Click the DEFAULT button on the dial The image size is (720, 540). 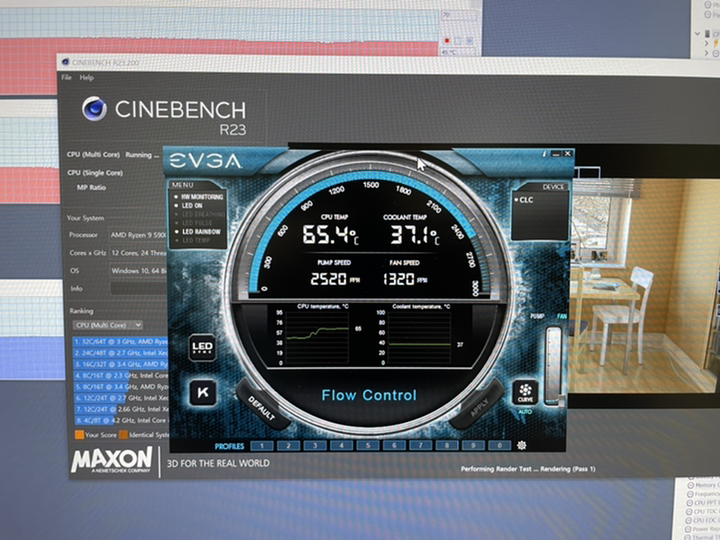pos(261,407)
